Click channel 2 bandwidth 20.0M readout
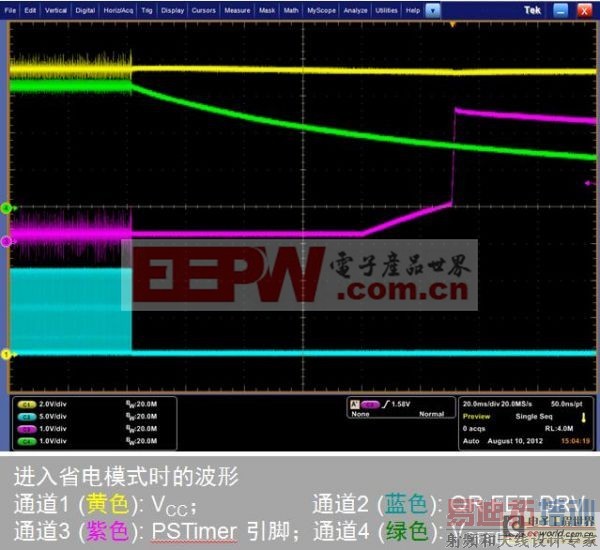 pyautogui.click(x=141, y=416)
